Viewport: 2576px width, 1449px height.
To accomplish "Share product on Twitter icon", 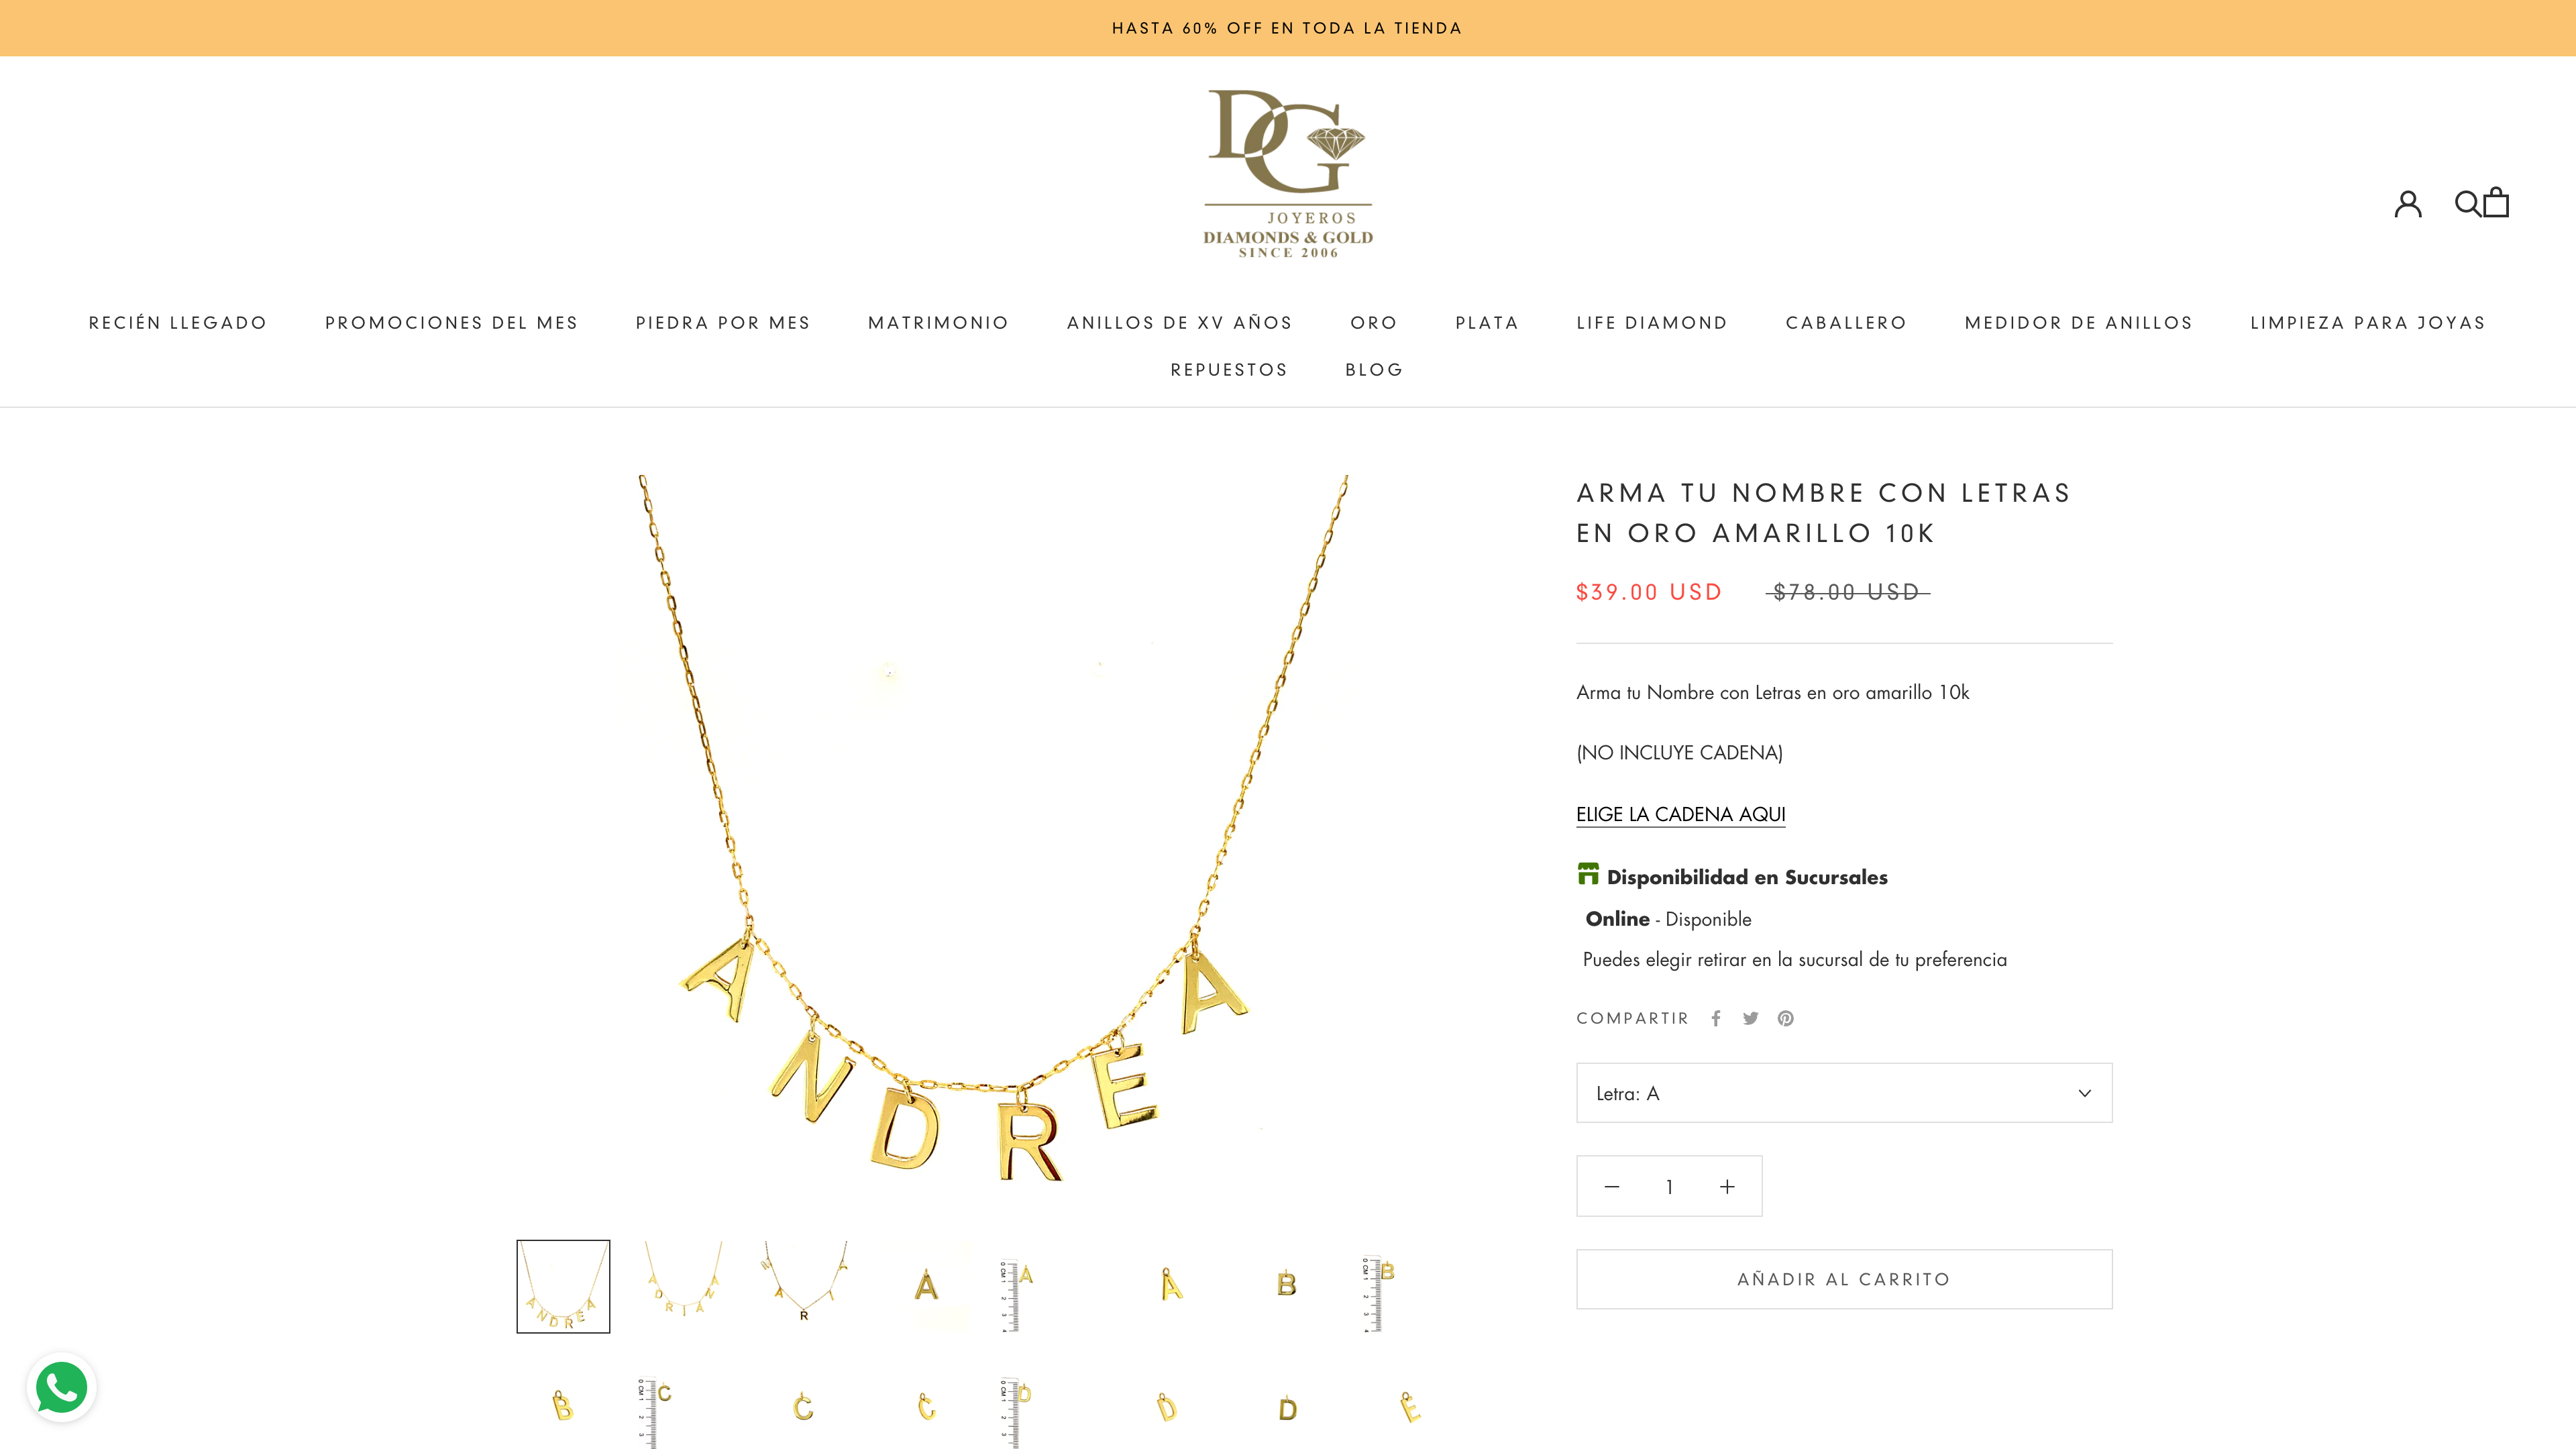I will (x=1750, y=1018).
